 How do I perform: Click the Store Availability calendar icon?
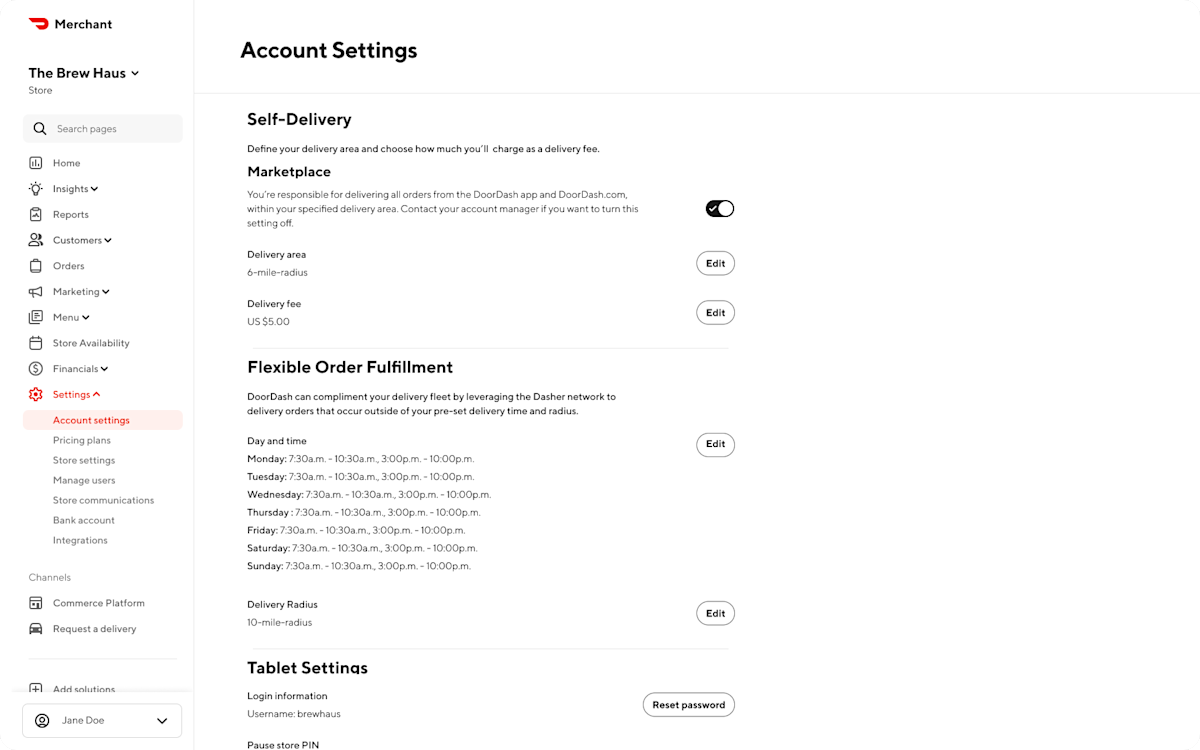click(37, 343)
